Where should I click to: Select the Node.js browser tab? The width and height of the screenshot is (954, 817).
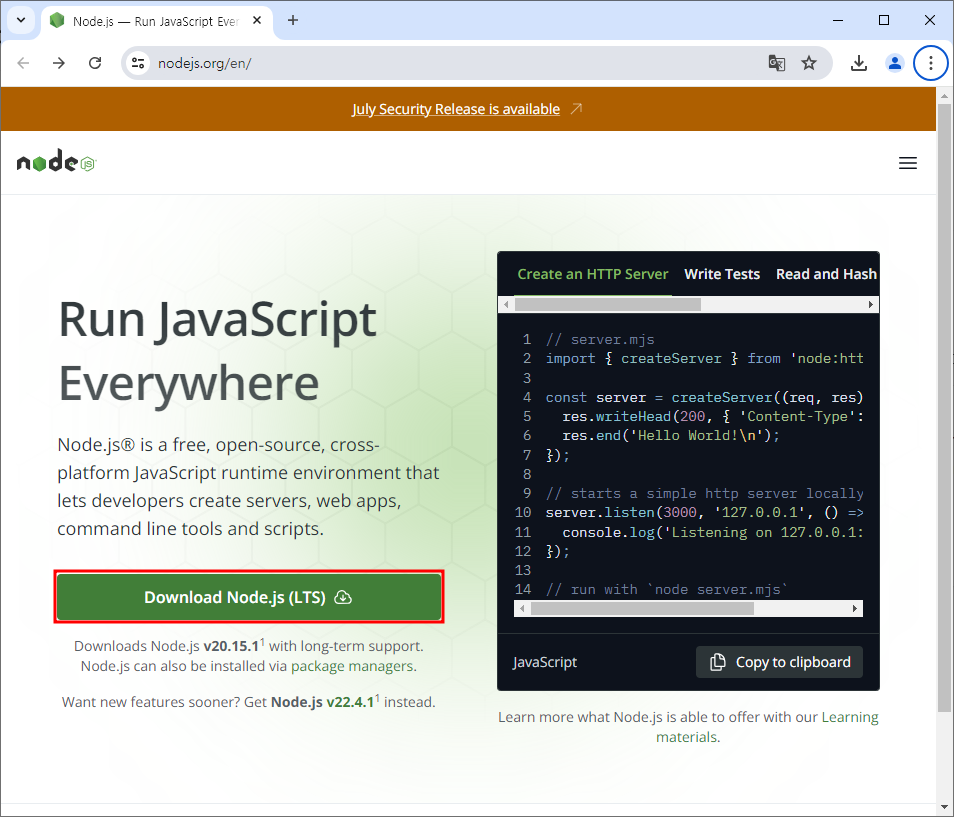156,21
